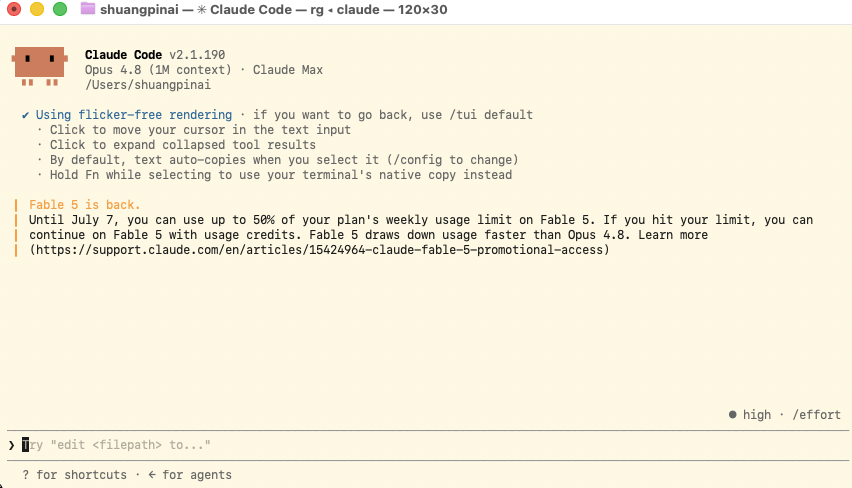Image resolution: width=852 pixels, height=488 pixels.
Task: Focus the "Try edit <filepath> to..." prompt input
Action: pyautogui.click(x=428, y=445)
